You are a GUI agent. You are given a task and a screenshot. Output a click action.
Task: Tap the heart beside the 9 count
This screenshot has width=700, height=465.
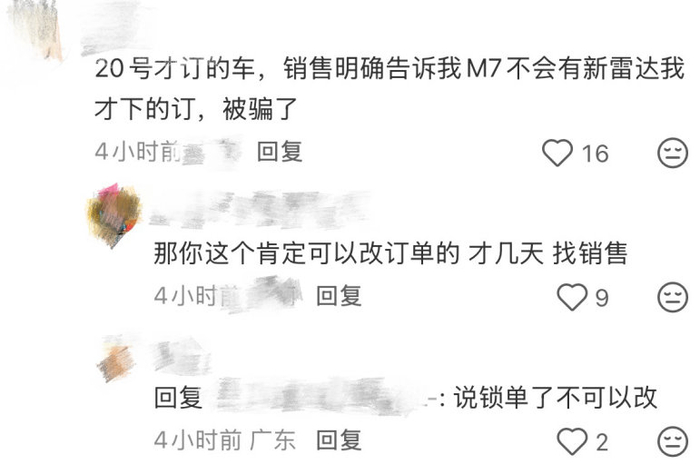pos(572,297)
